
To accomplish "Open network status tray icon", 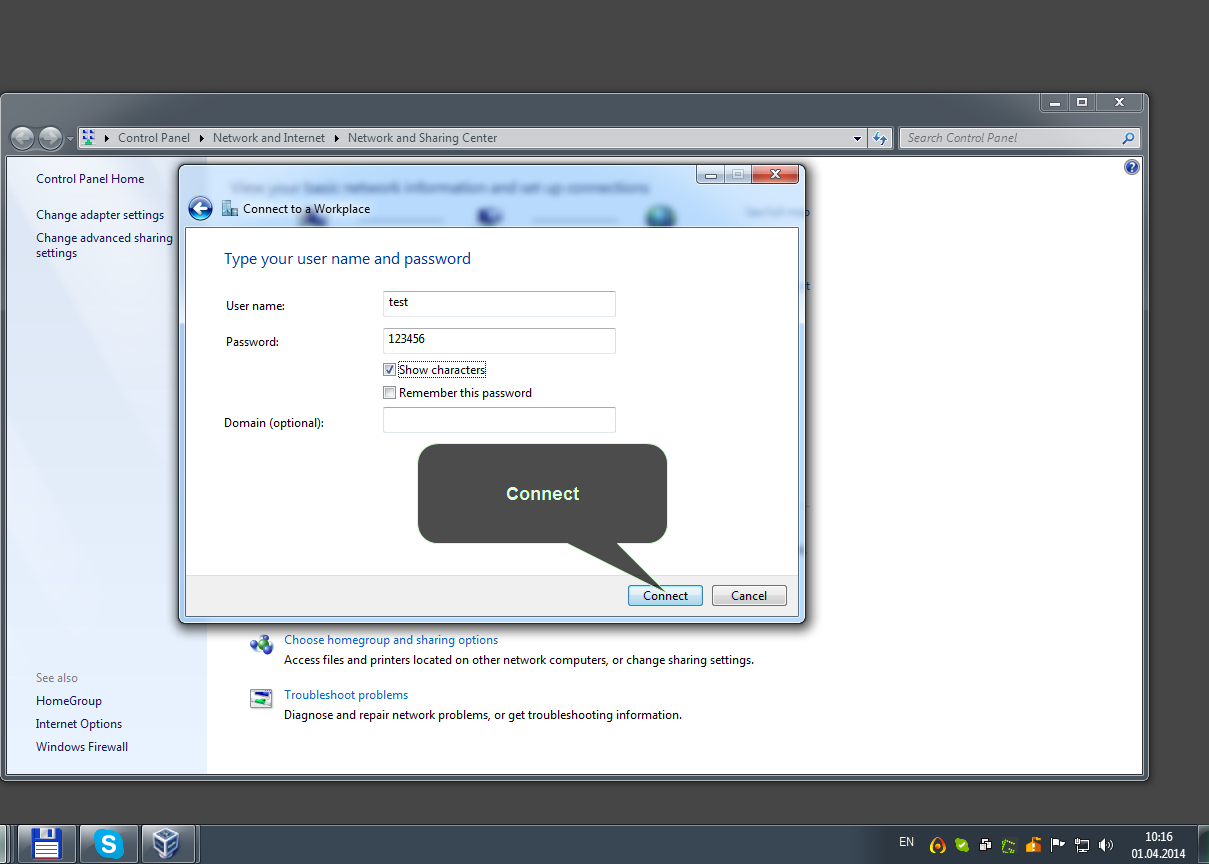I will [1082, 845].
